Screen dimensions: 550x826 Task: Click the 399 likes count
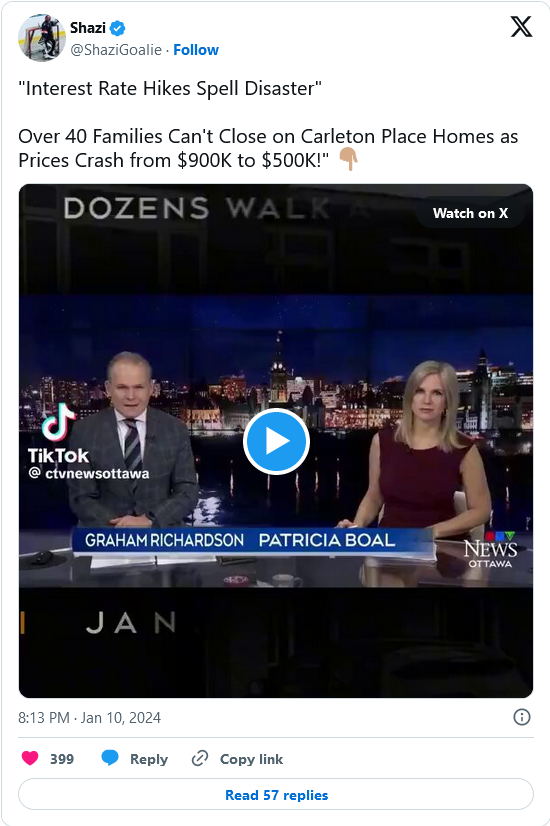pyautogui.click(x=62, y=759)
